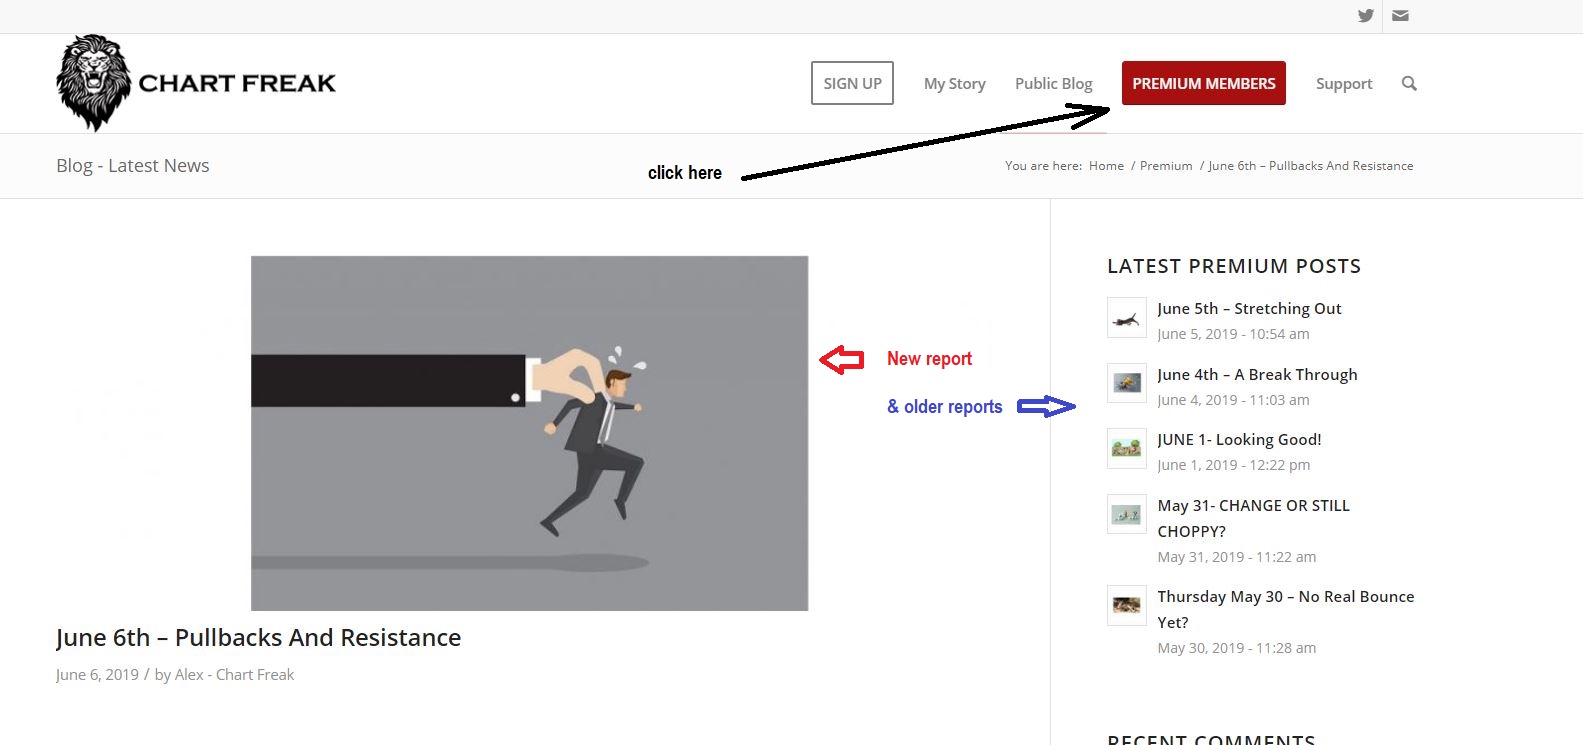Image resolution: width=1583 pixels, height=745 pixels.
Task: Open the PREMIUM MEMBERS page
Action: click(x=1203, y=84)
